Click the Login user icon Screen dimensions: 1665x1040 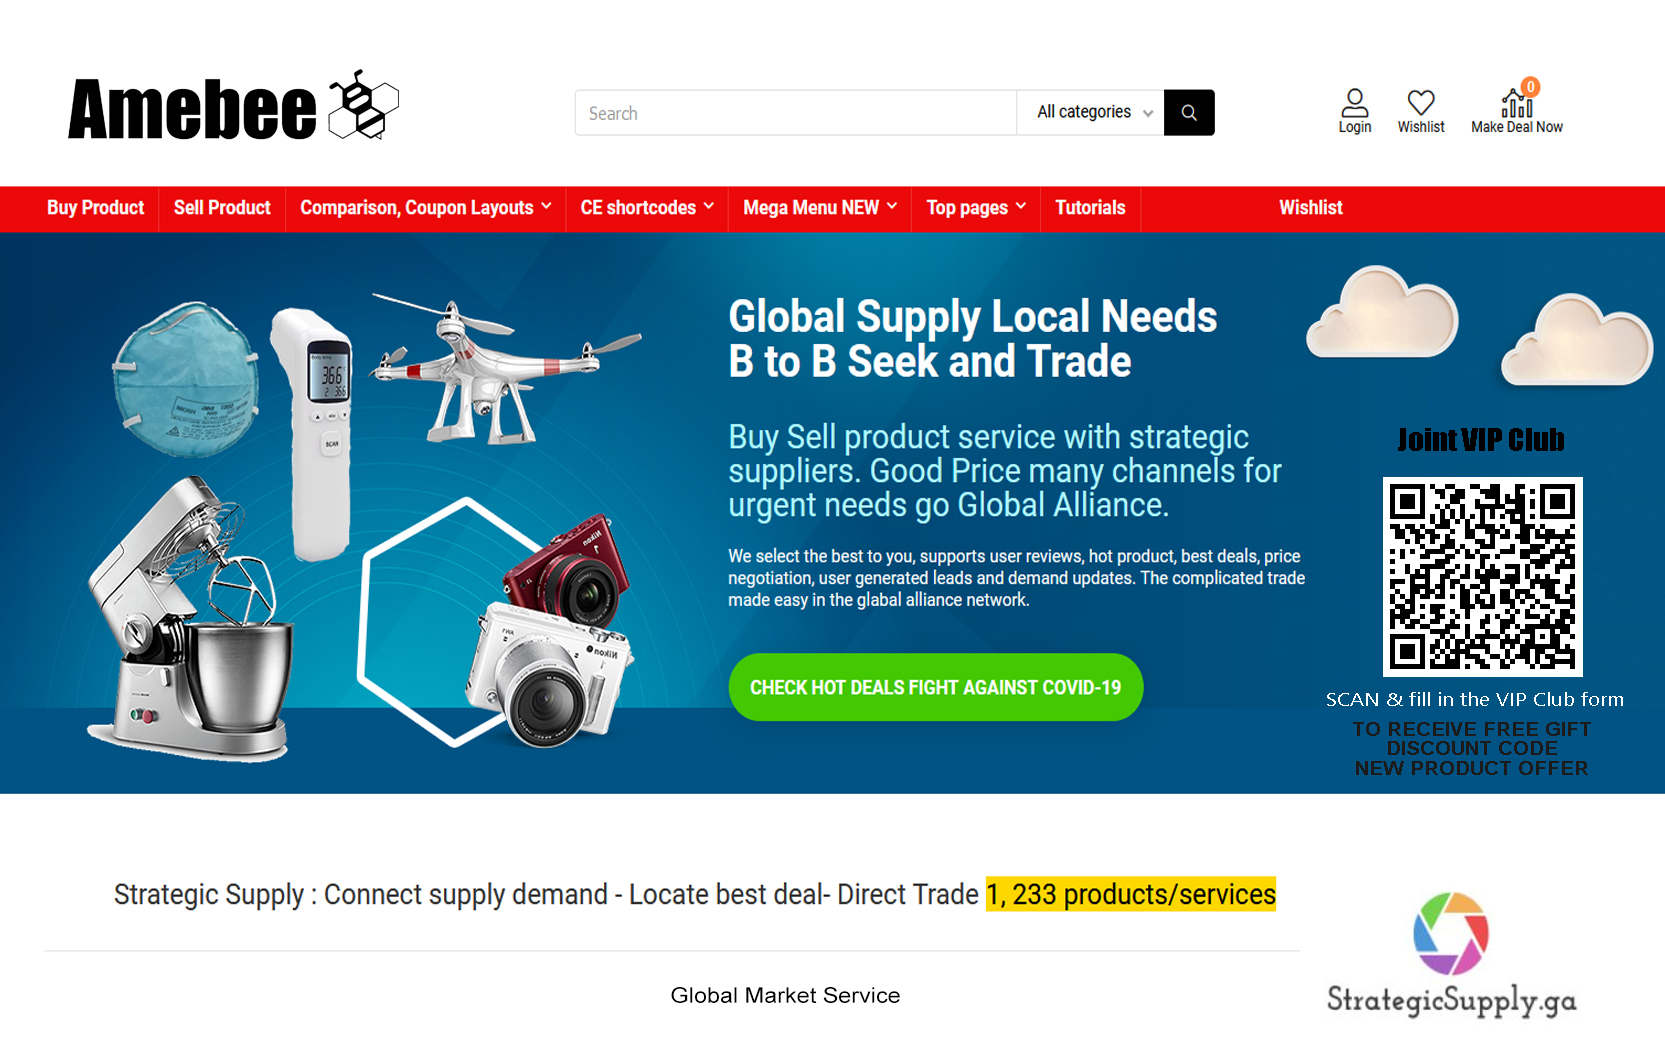coord(1354,103)
